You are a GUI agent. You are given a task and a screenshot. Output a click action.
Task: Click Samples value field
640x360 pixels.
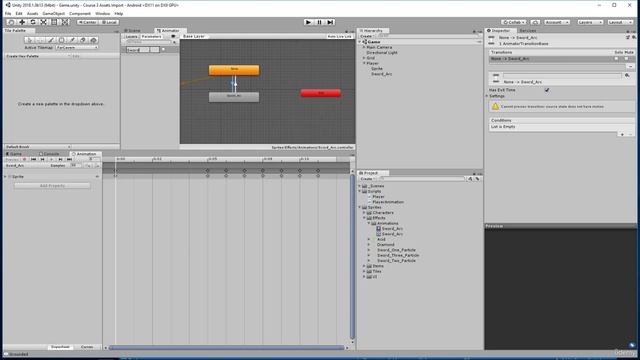coord(76,166)
